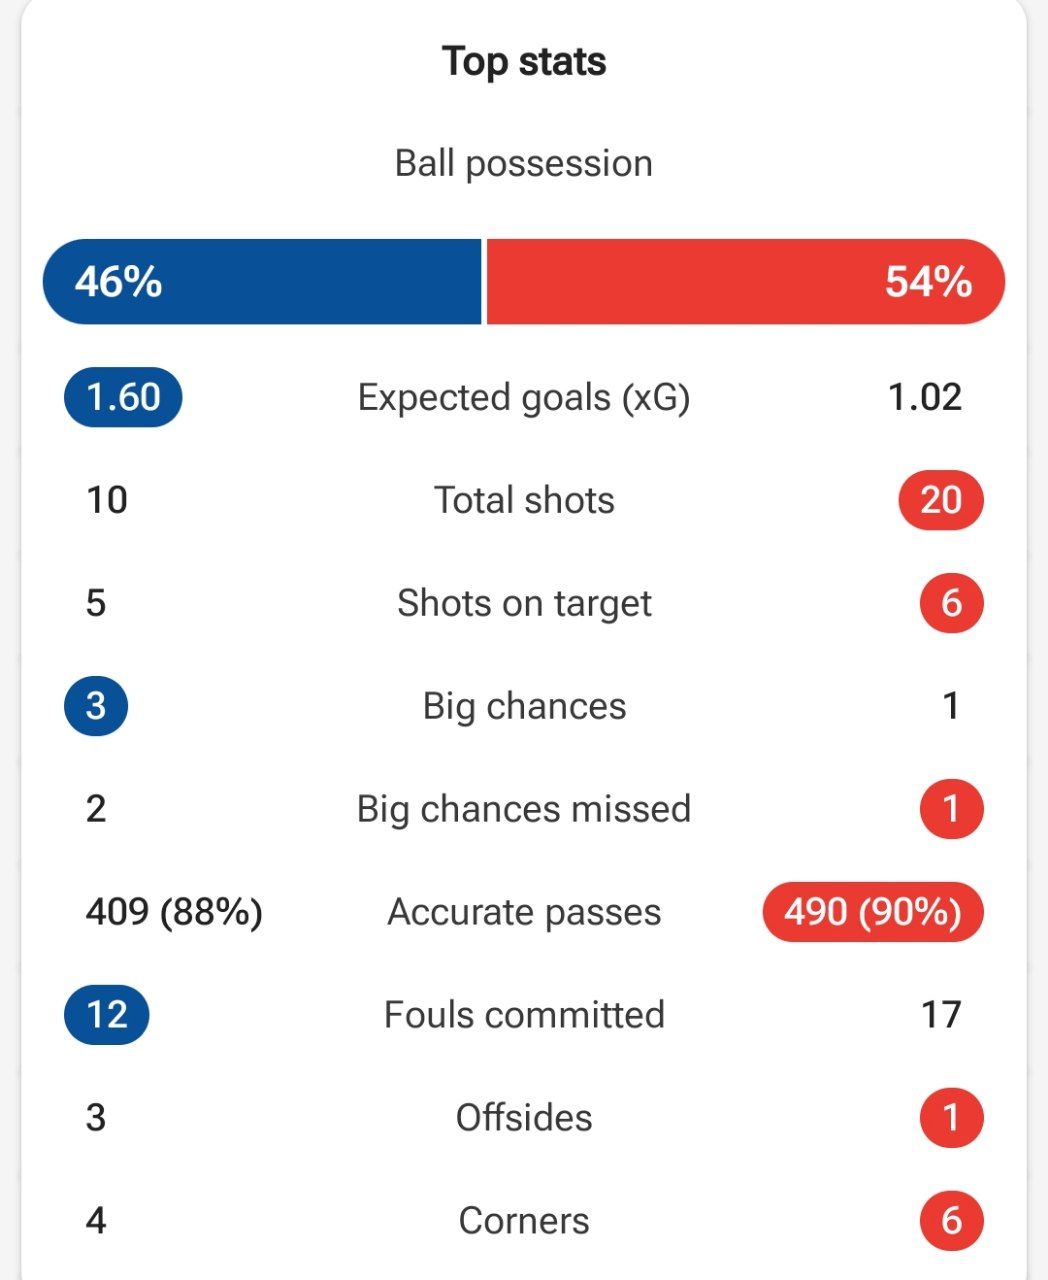
Task: Click the Big chances missed label
Action: coord(524,809)
